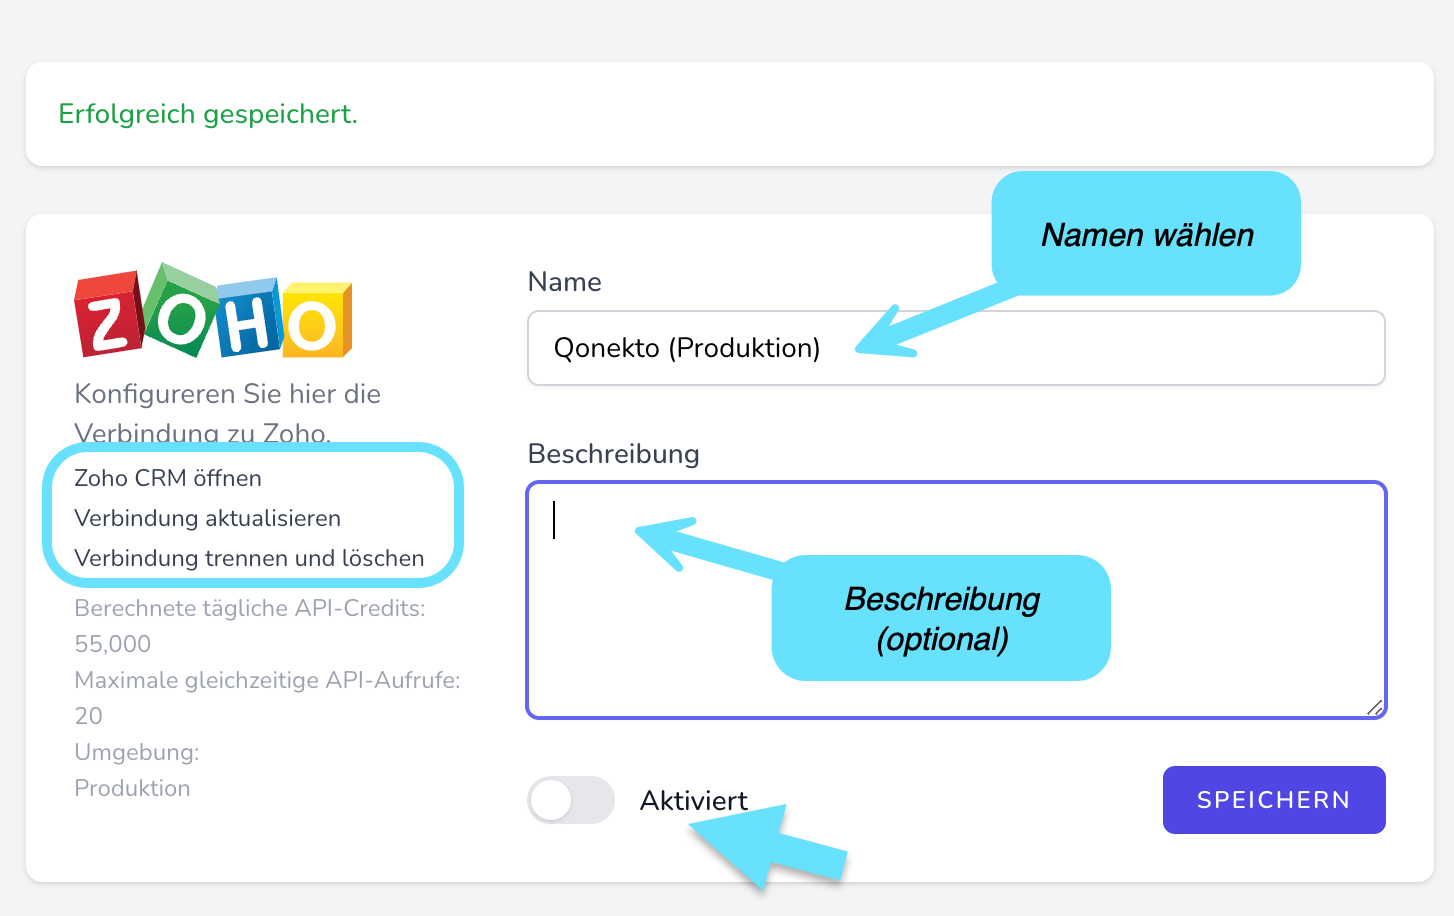Grab the Beschreibung textarea resize handle
This screenshot has height=916, width=1454.
click(x=1375, y=707)
